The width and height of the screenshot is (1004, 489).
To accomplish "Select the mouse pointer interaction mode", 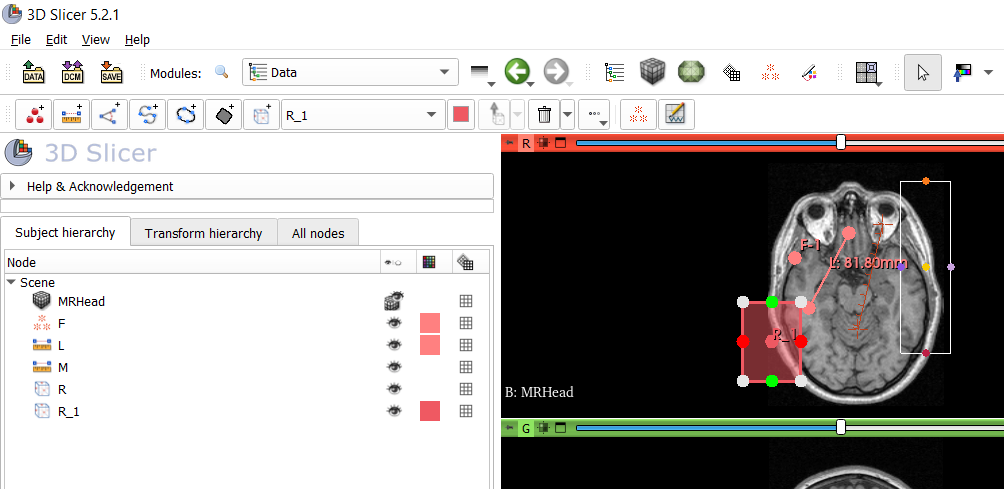I will [923, 72].
